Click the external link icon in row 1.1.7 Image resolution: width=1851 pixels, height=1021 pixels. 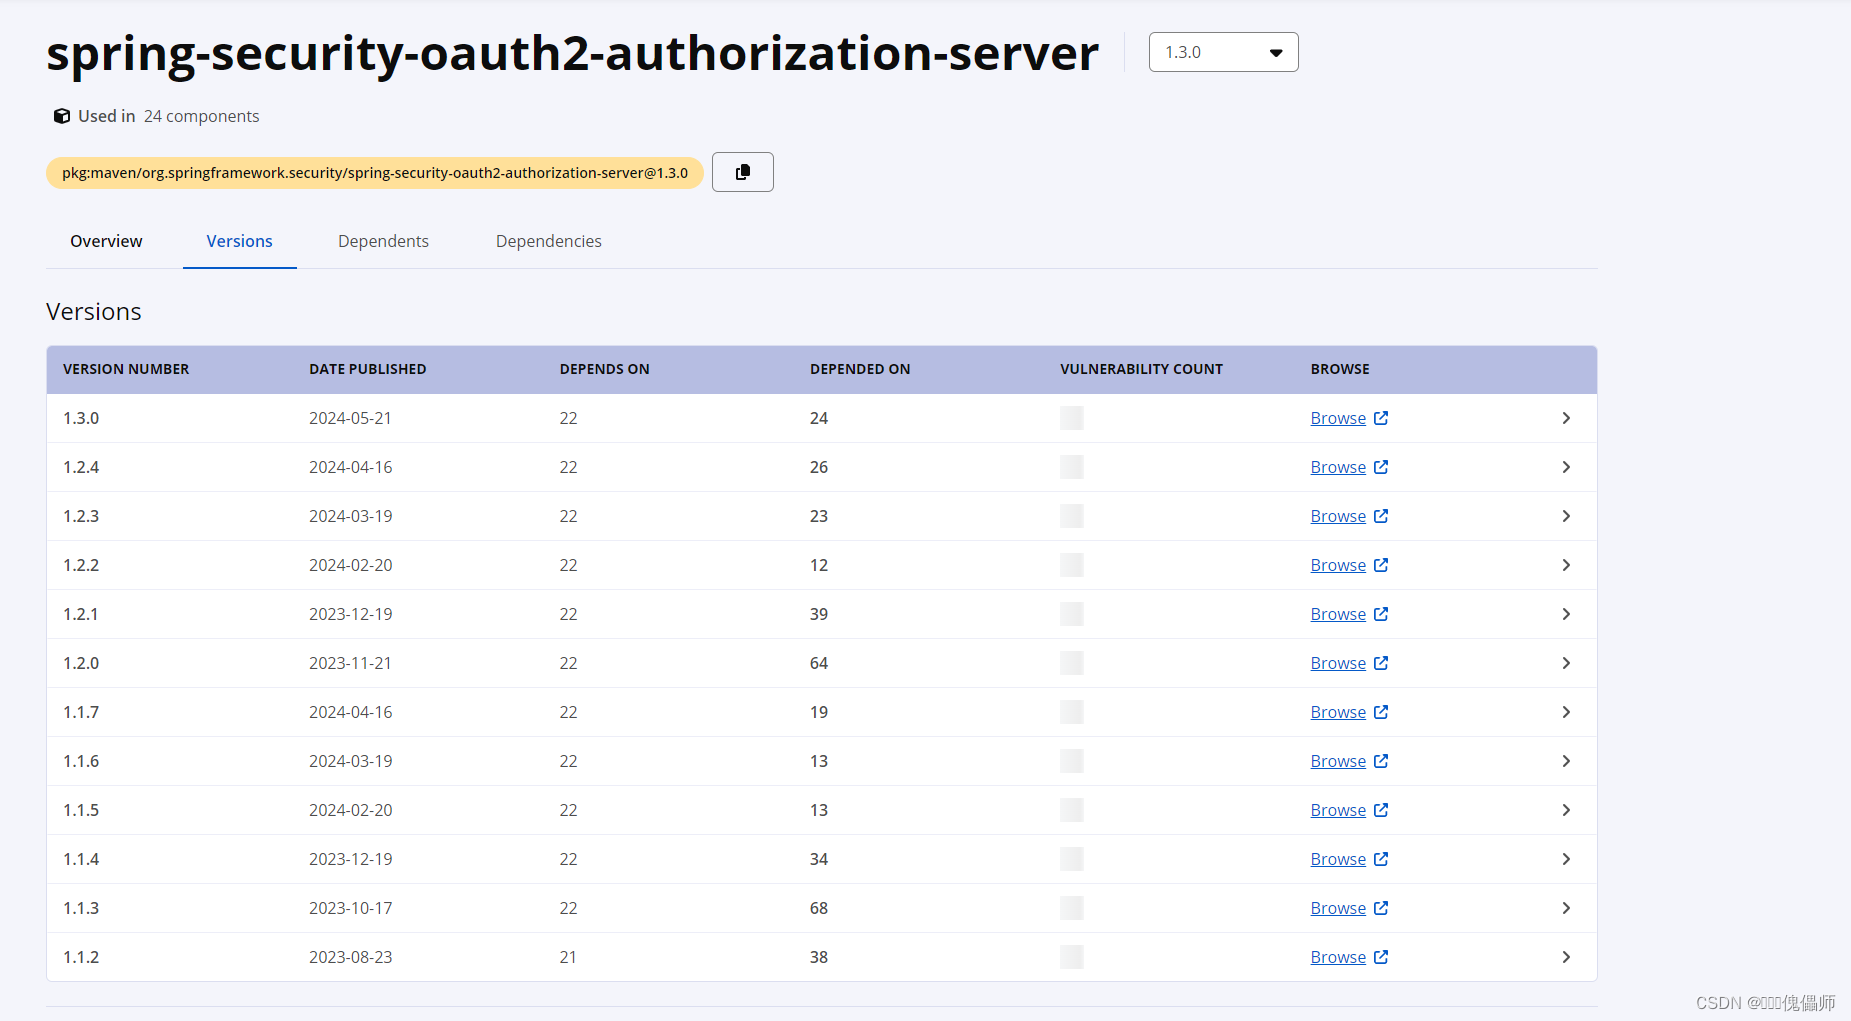click(1381, 712)
